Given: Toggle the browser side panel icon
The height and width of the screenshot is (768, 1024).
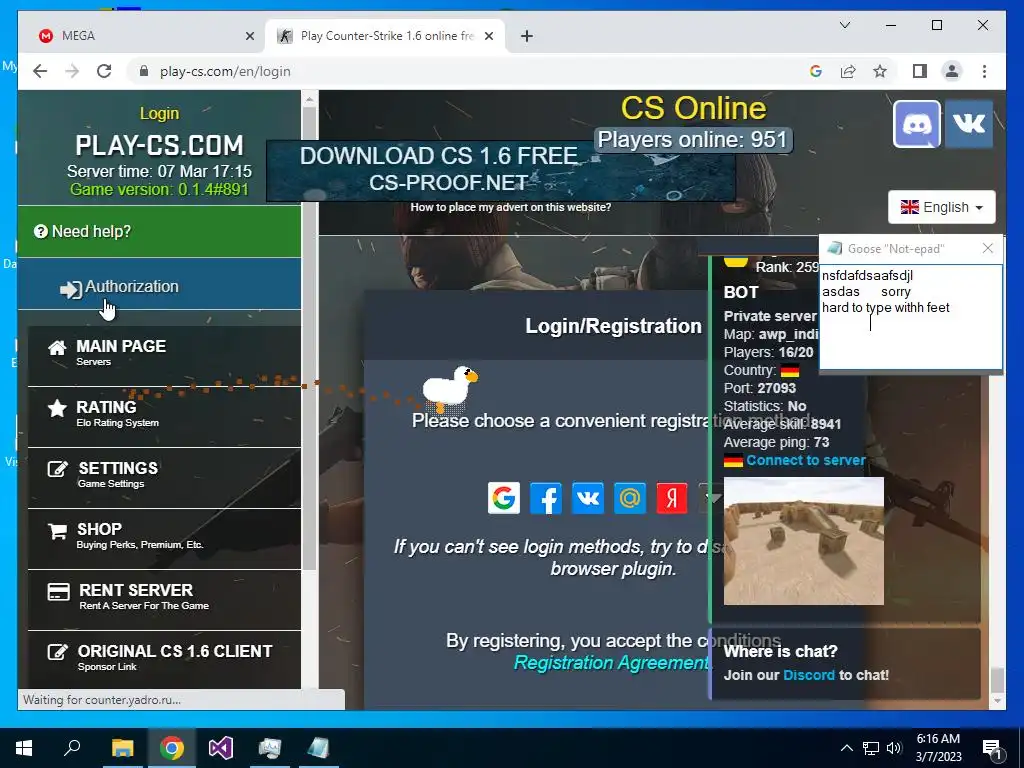Looking at the screenshot, I should click(920, 71).
